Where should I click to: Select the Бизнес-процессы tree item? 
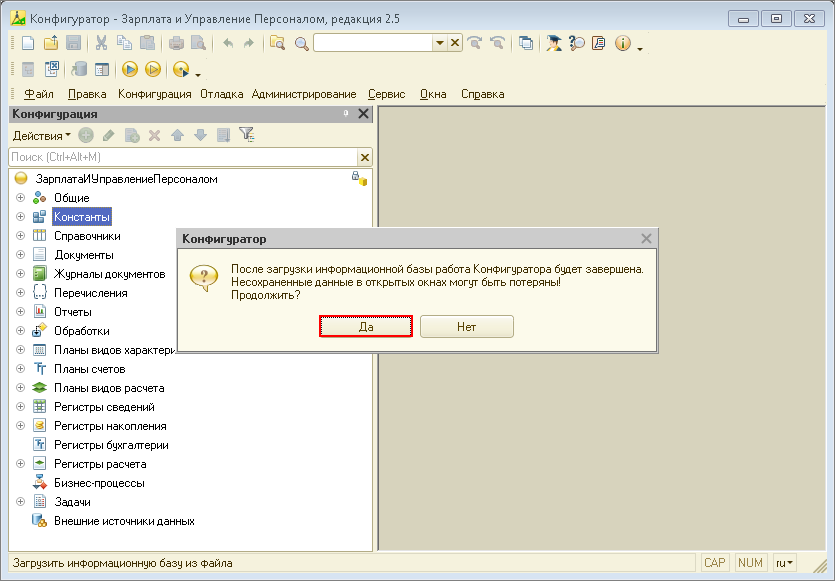[99, 483]
